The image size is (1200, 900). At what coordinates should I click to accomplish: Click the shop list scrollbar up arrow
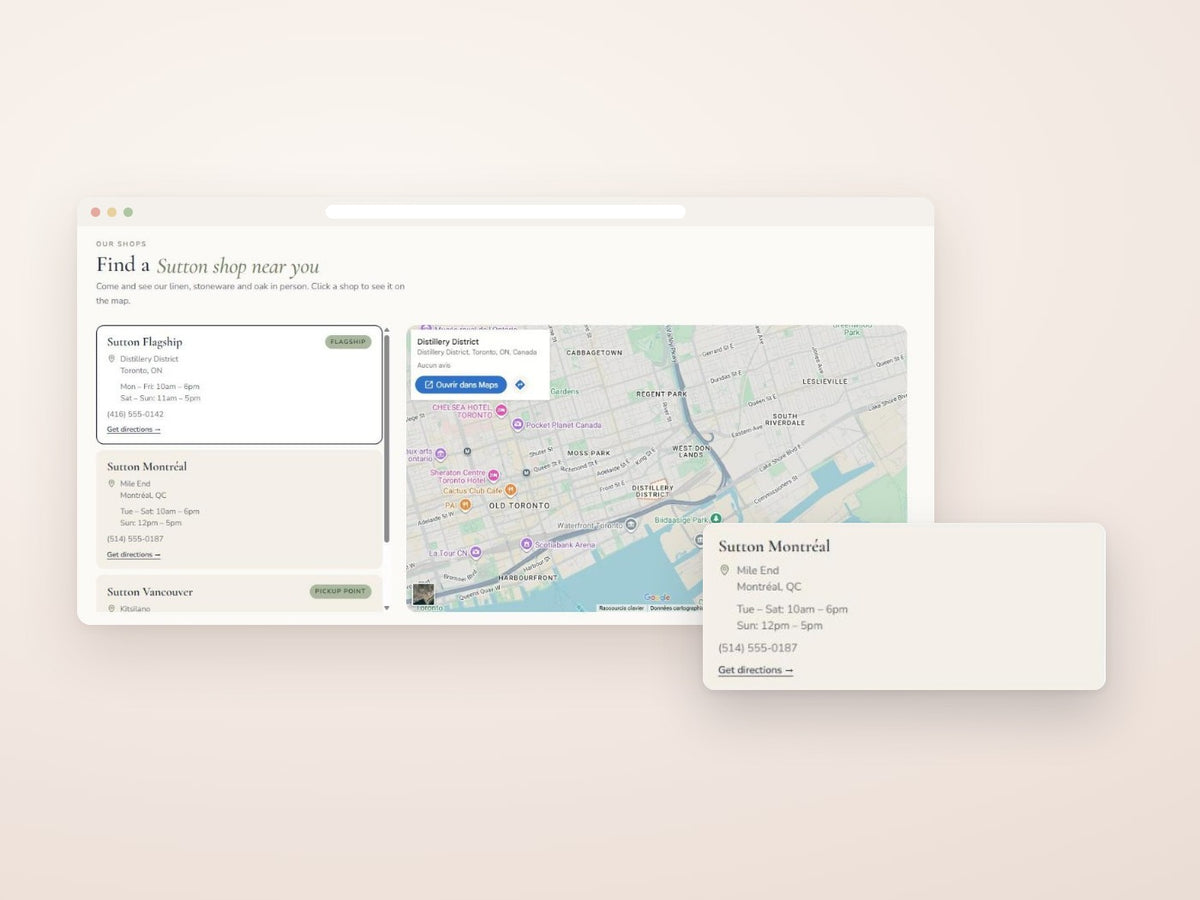387,329
